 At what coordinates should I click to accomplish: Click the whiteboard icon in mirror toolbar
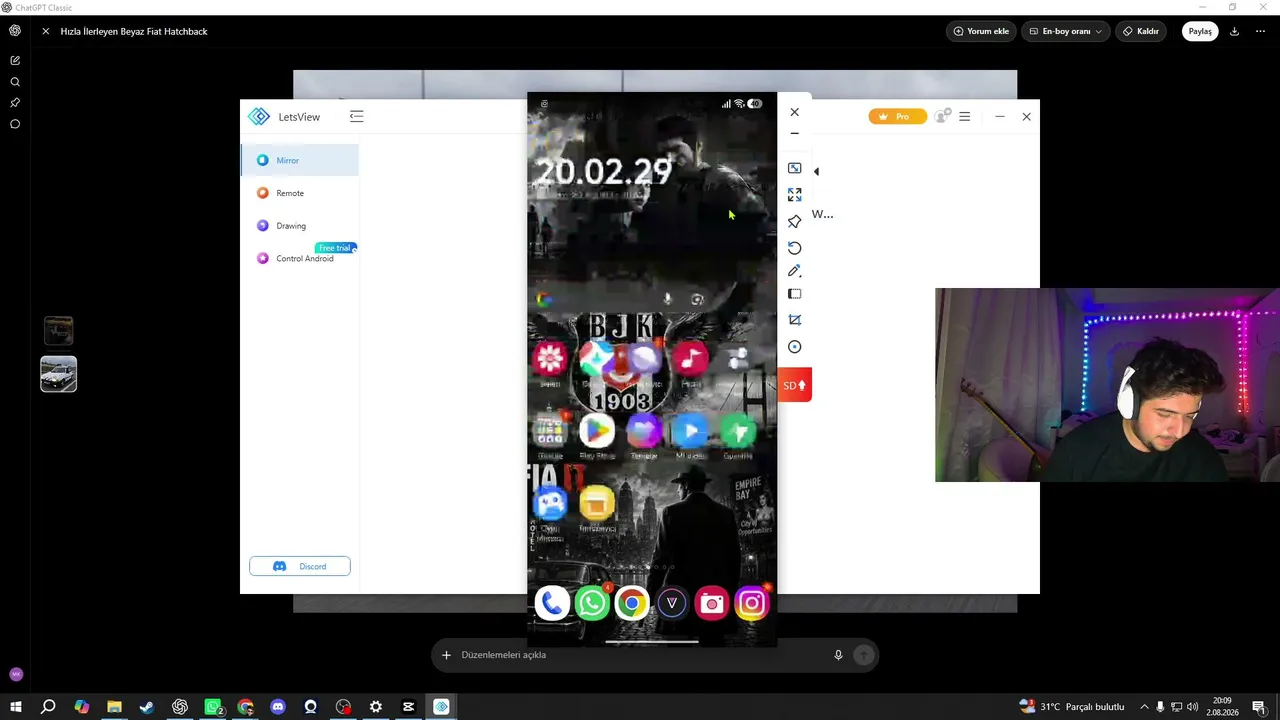coord(794,294)
